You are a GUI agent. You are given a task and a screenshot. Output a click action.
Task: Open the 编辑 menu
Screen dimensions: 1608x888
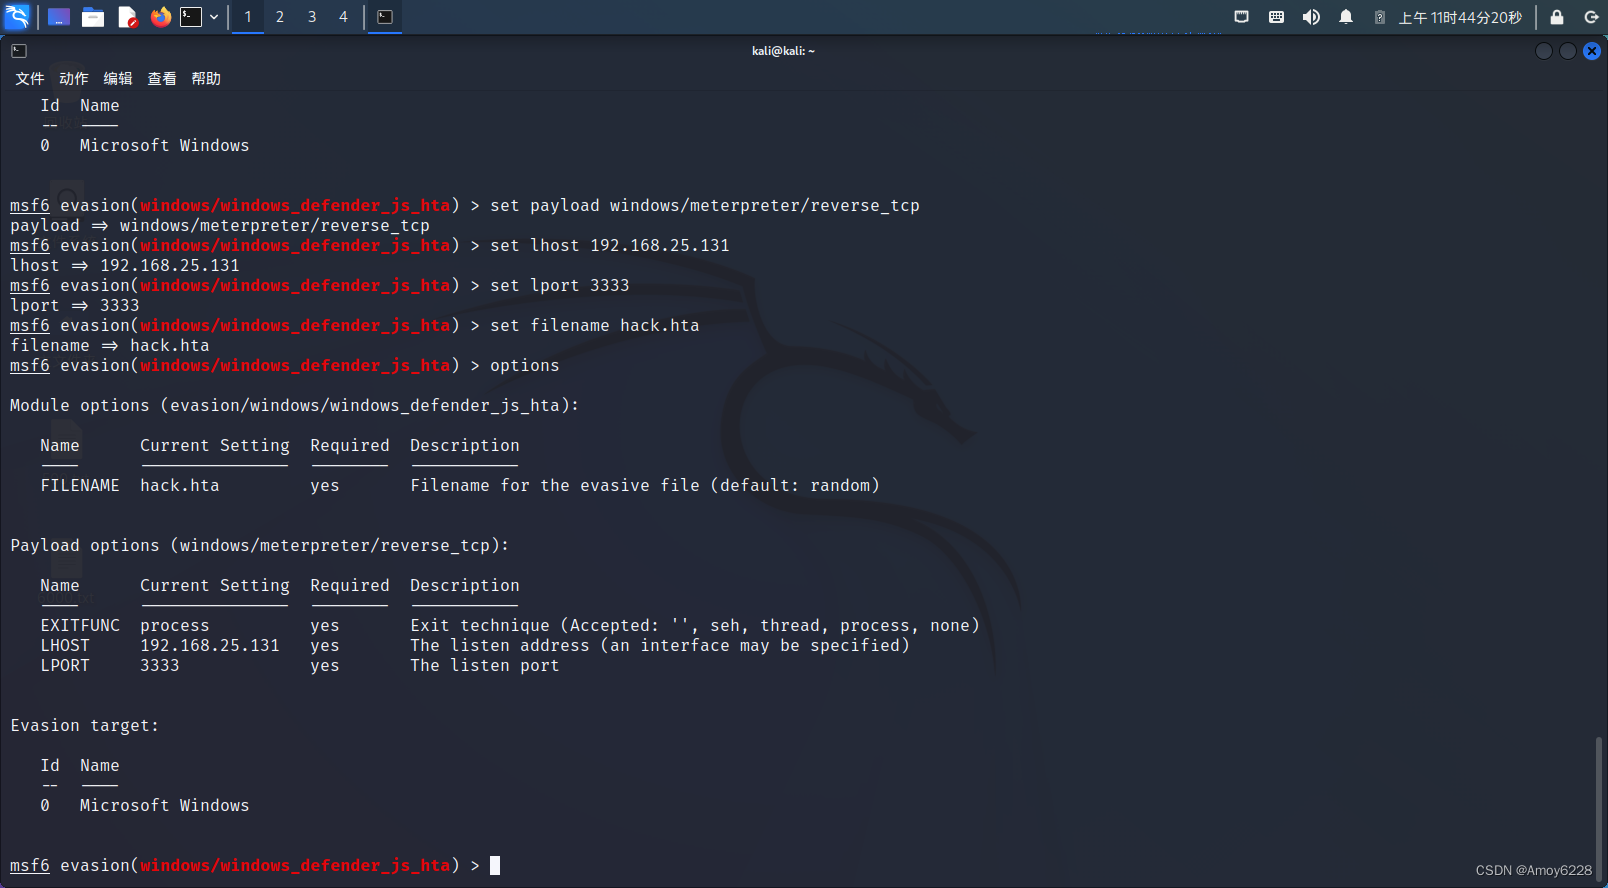(118, 79)
